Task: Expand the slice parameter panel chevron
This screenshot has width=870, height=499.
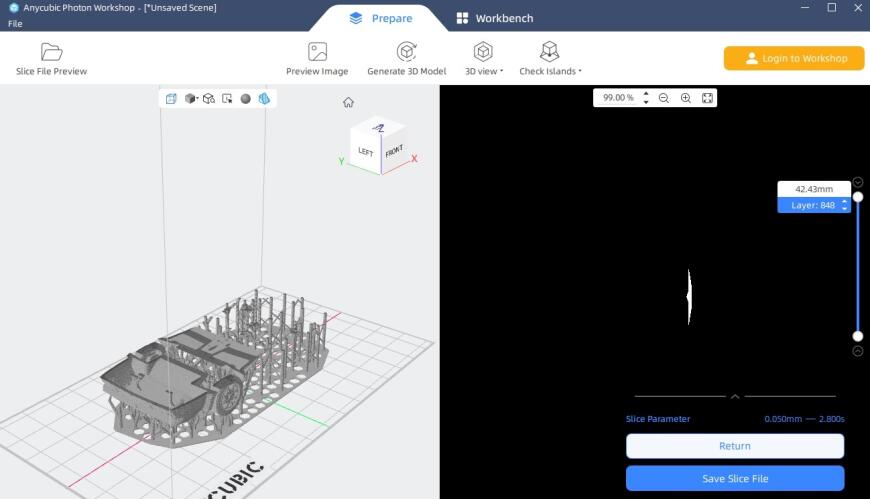Action: point(735,396)
